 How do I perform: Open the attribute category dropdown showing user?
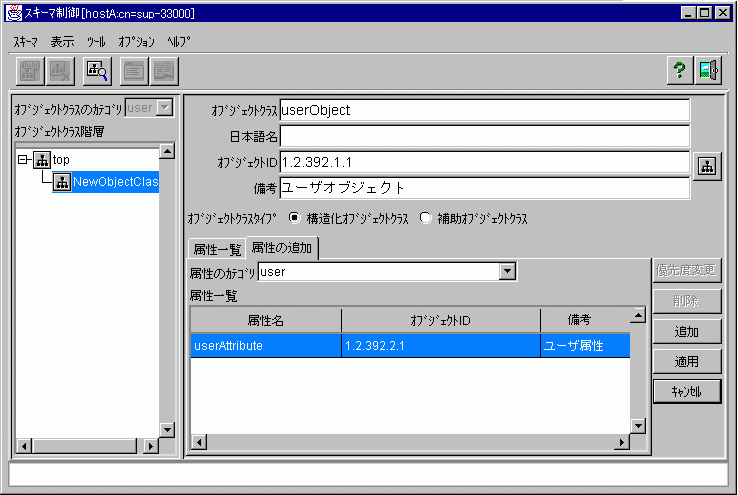click(x=507, y=271)
